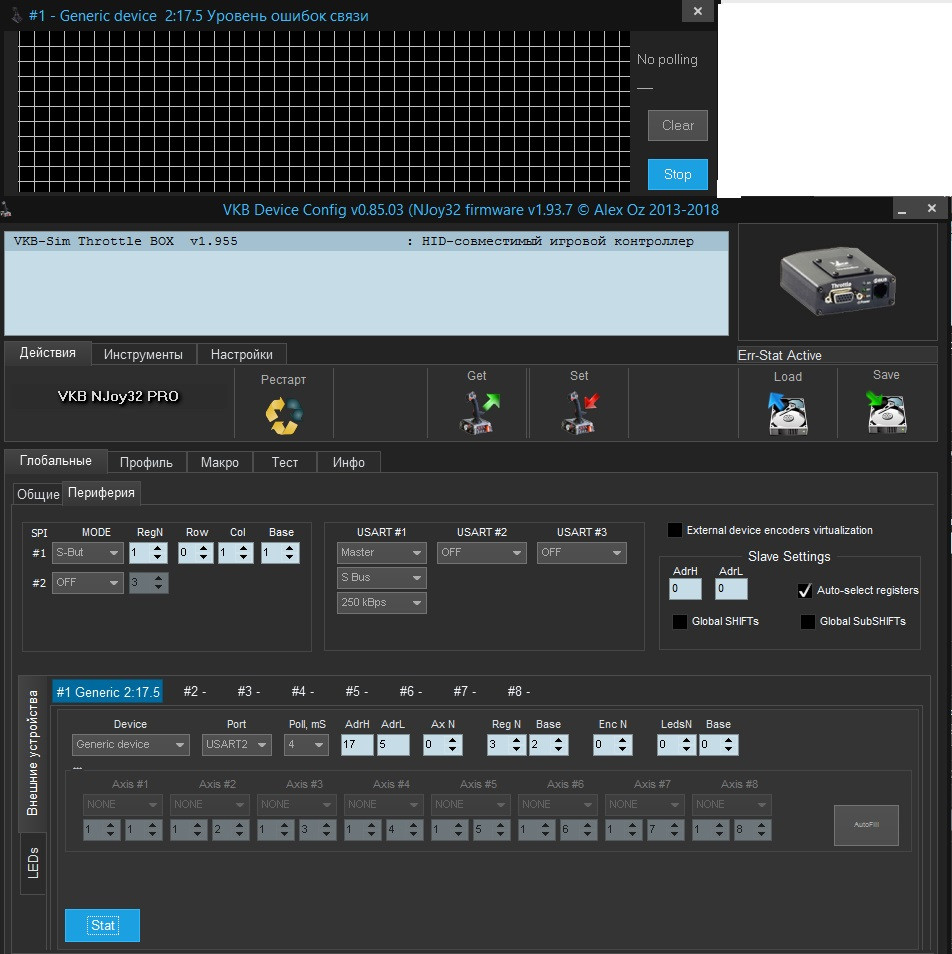The width and height of the screenshot is (952, 954).
Task: Click the No polling status text
Action: point(667,60)
